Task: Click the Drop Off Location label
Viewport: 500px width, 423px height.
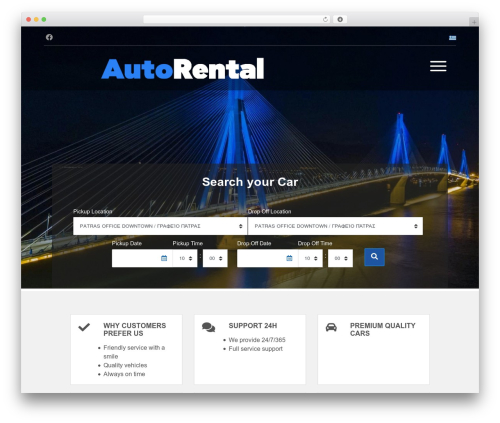Action: click(269, 211)
